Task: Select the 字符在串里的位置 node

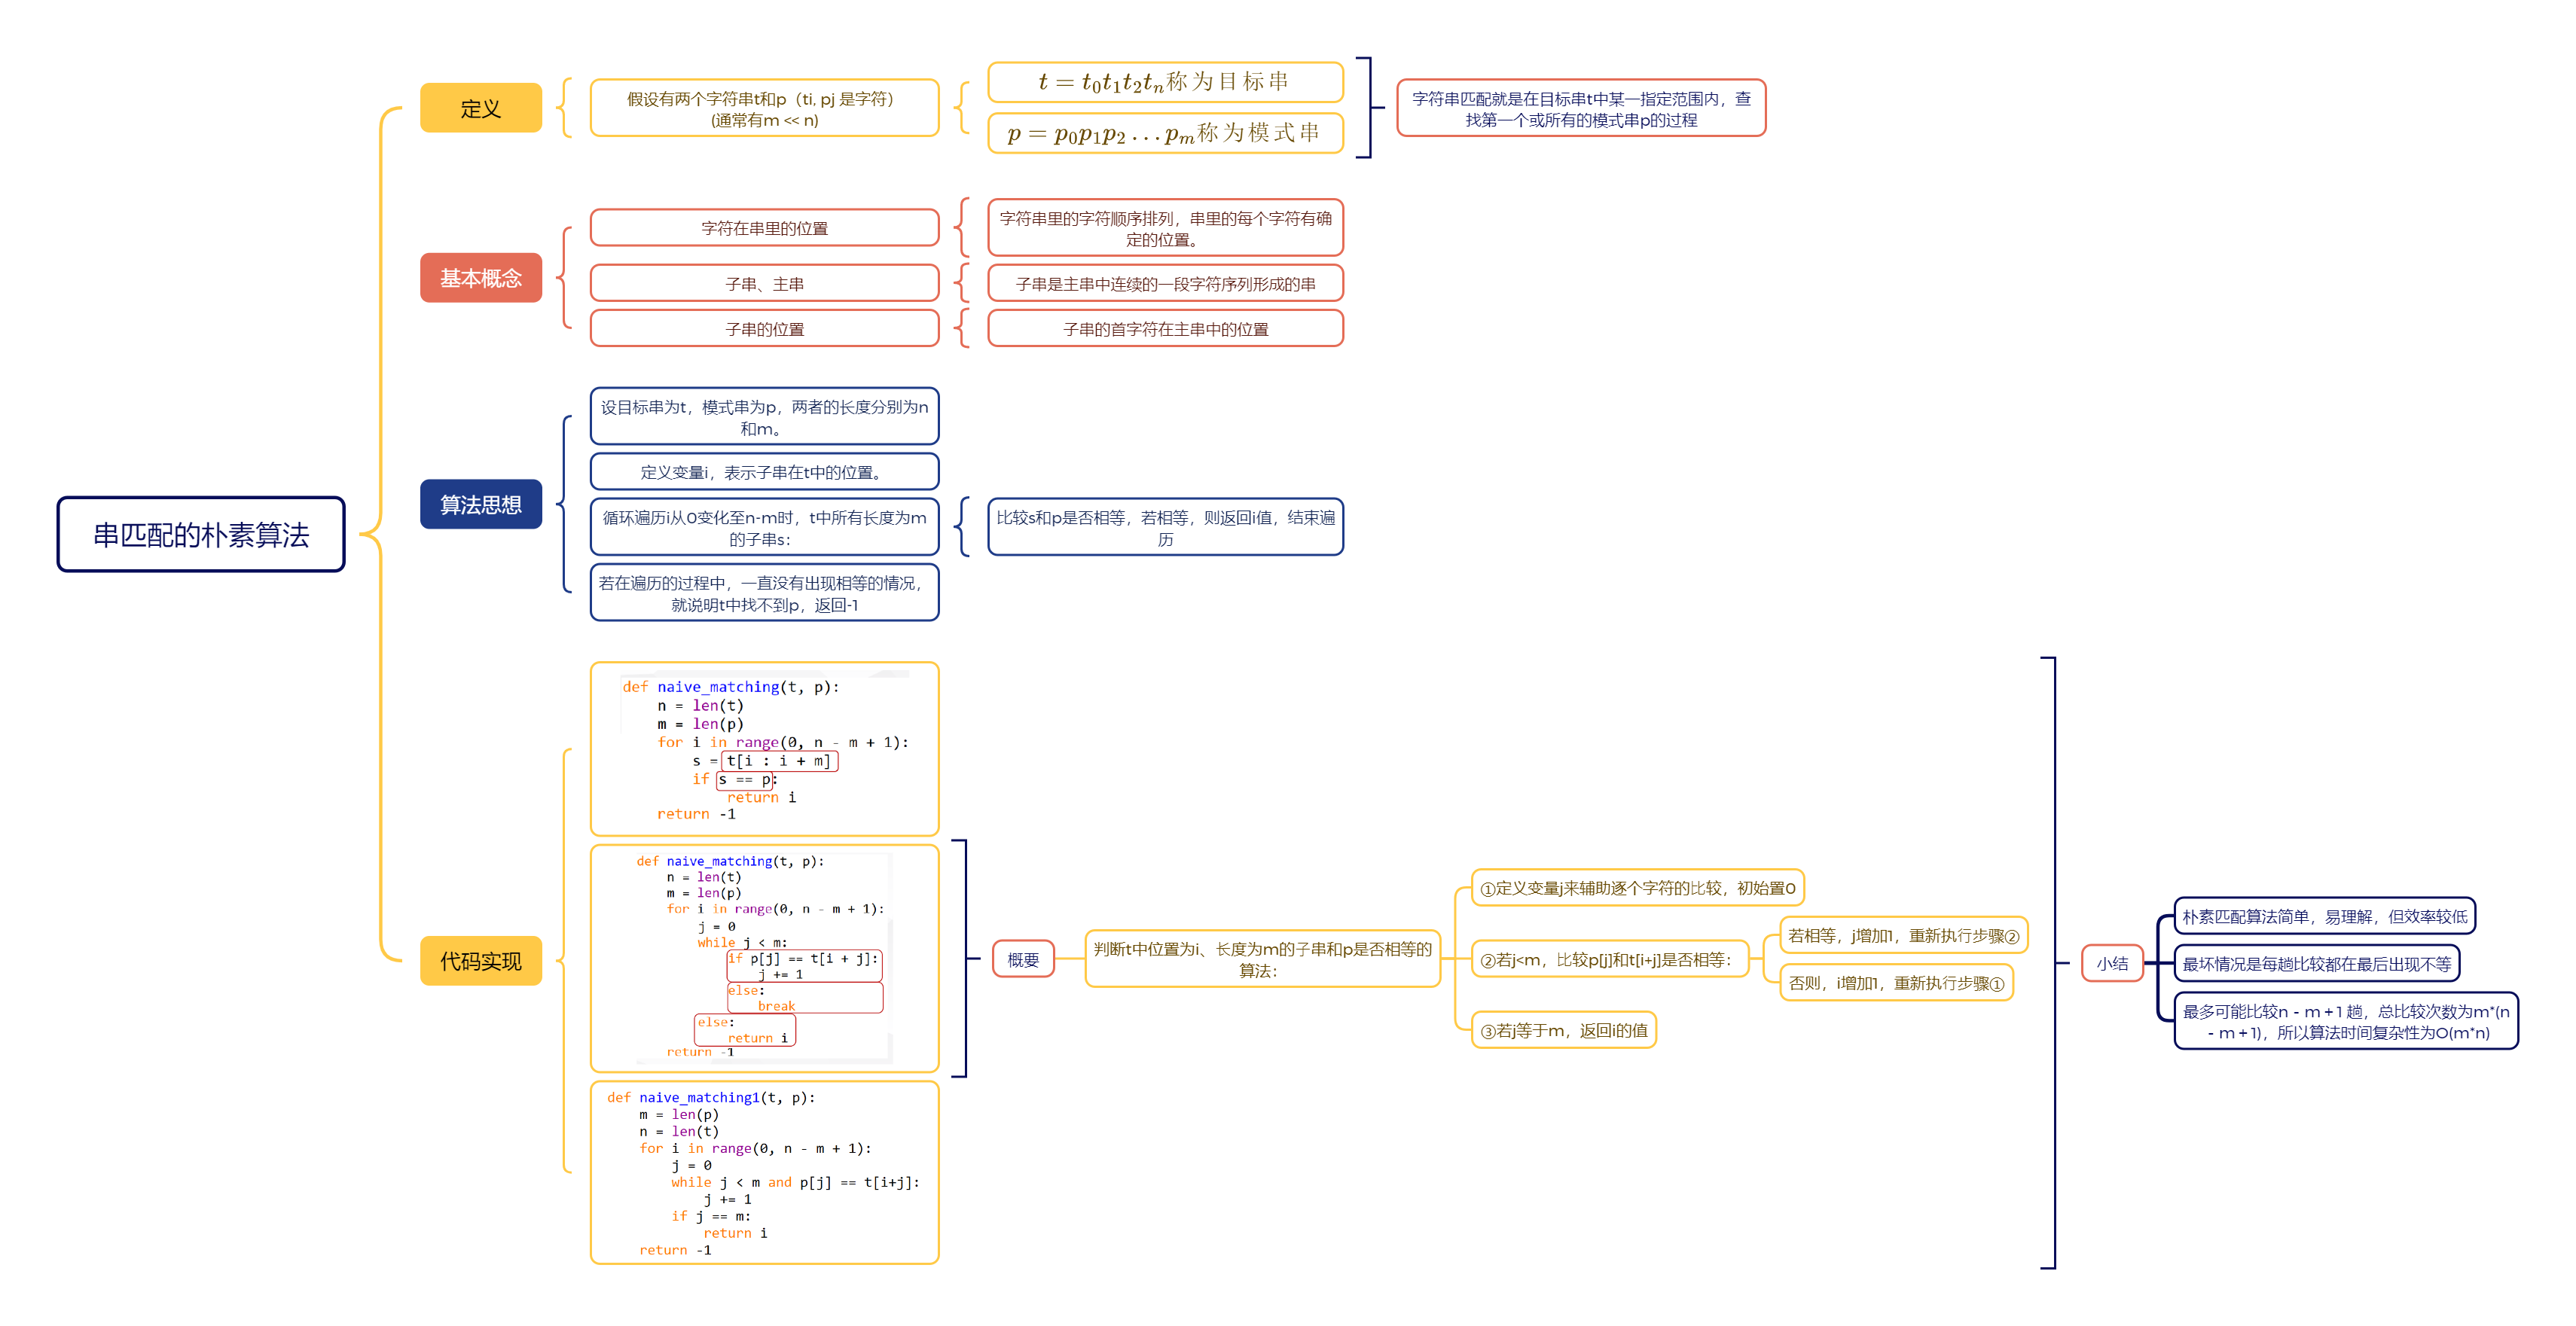Action: tap(764, 228)
